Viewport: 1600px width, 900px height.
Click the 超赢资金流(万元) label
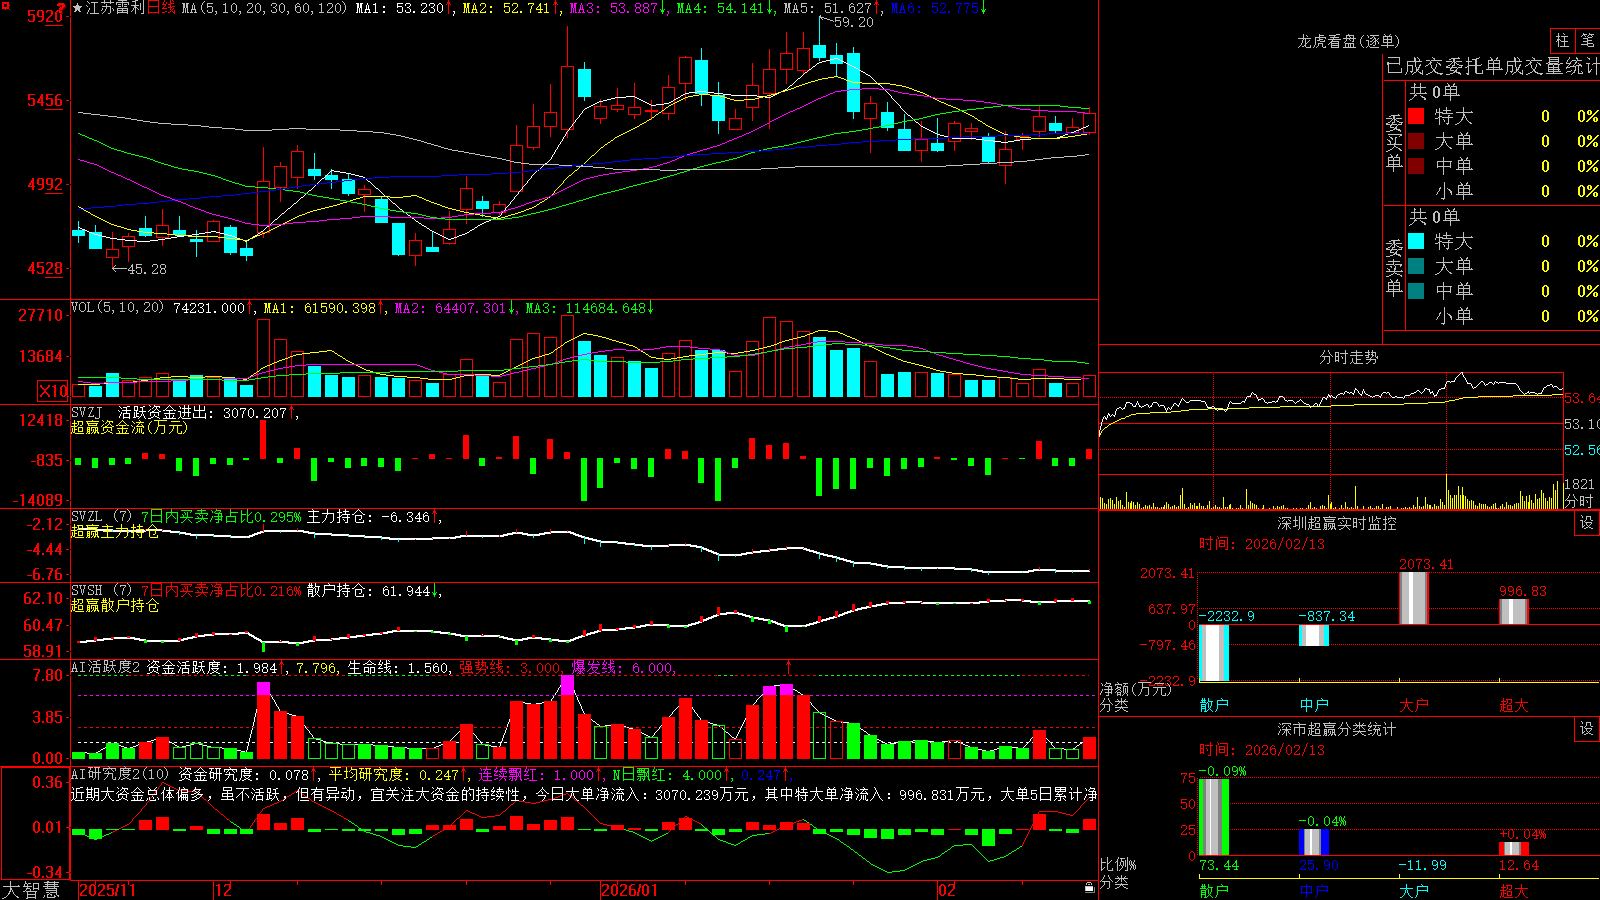[129, 427]
